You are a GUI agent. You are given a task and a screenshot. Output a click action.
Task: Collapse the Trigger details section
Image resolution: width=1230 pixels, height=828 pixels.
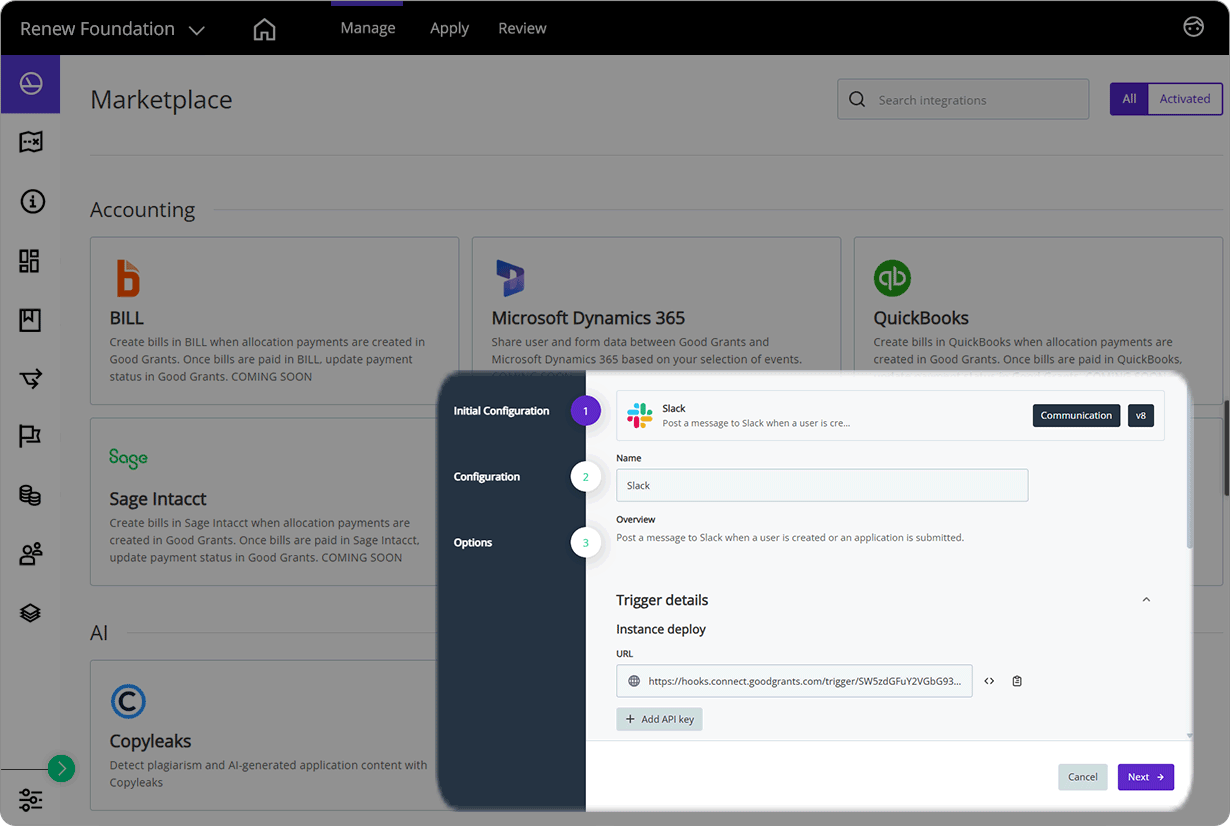[1146, 600]
